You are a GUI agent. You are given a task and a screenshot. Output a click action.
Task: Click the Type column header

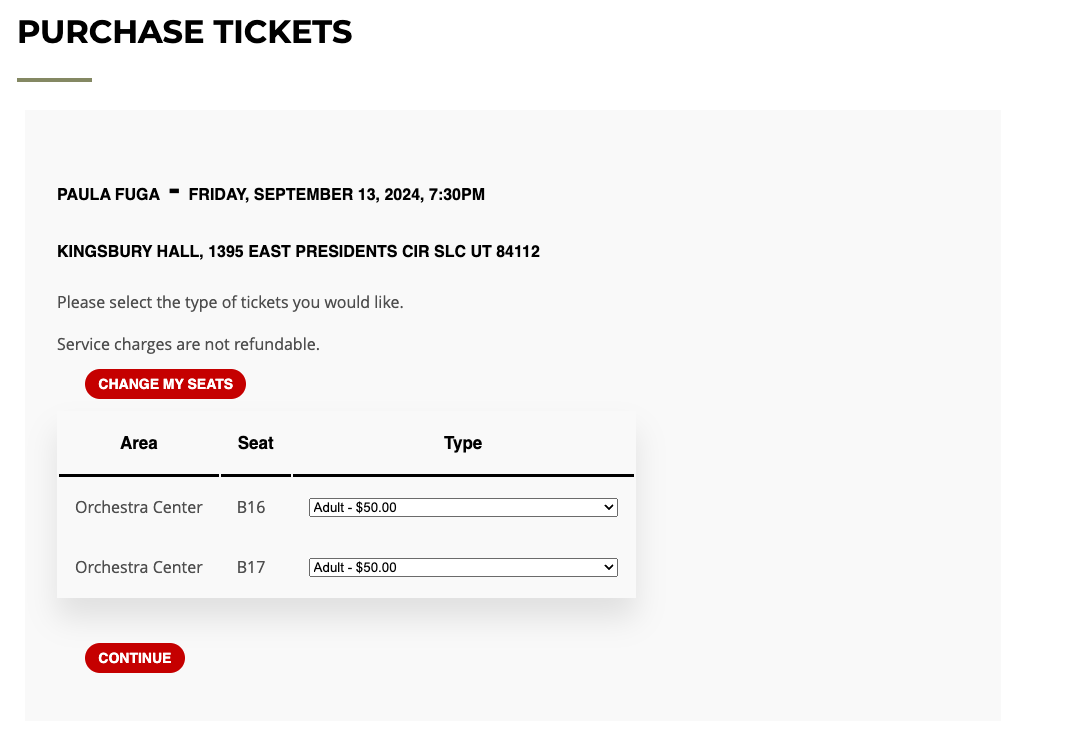(463, 443)
